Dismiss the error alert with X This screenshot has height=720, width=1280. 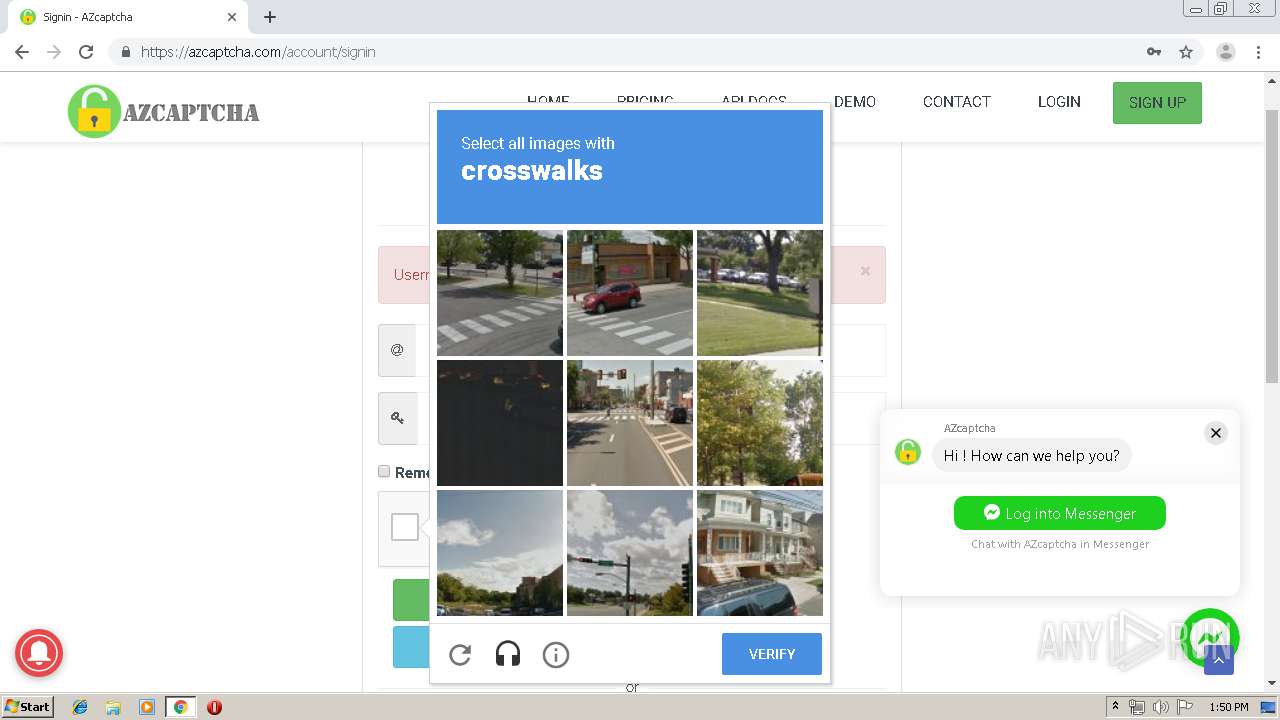tap(865, 271)
